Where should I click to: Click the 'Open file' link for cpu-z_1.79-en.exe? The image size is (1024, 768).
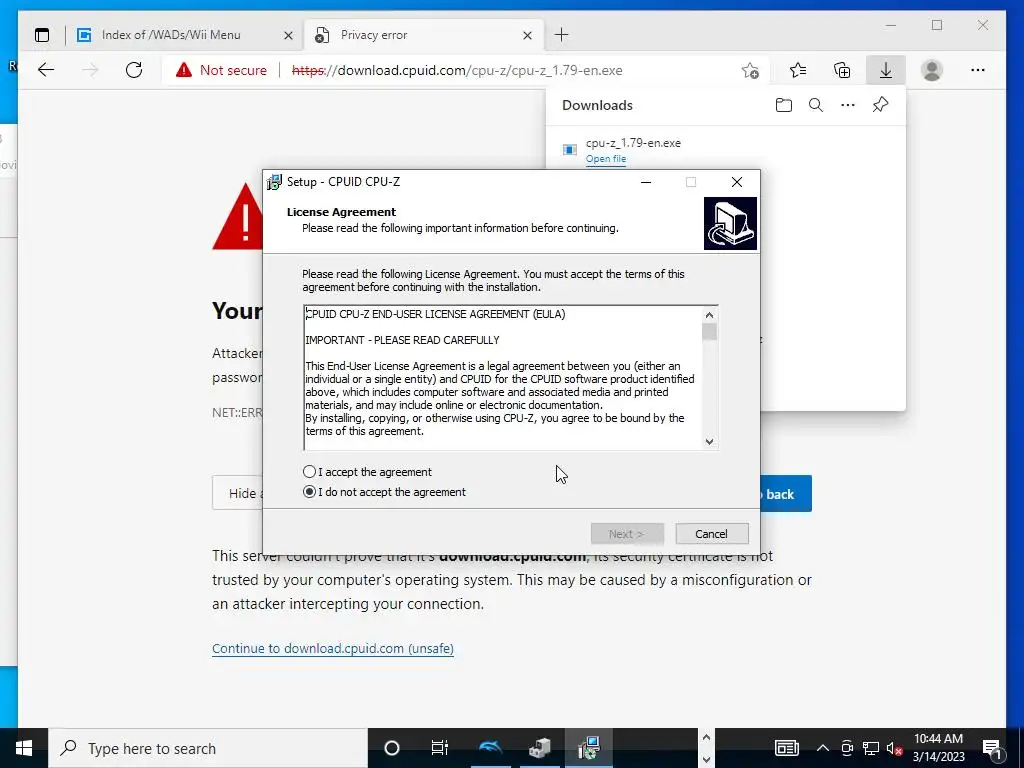click(x=605, y=159)
